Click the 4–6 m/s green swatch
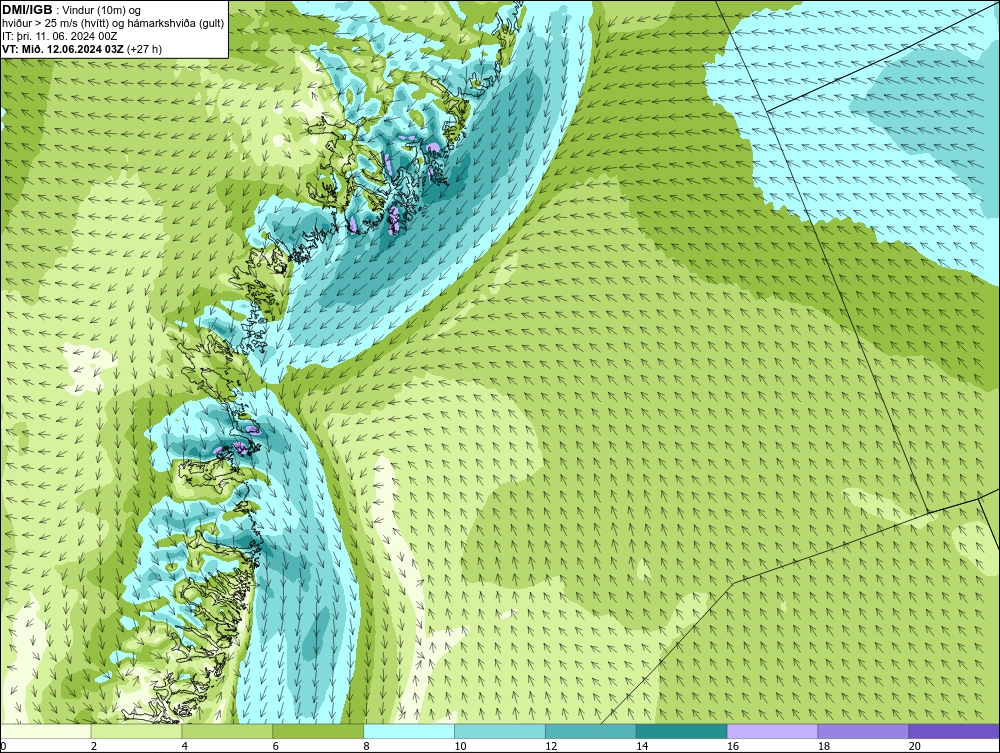Screen dimensions: 1000x753 tap(227, 731)
